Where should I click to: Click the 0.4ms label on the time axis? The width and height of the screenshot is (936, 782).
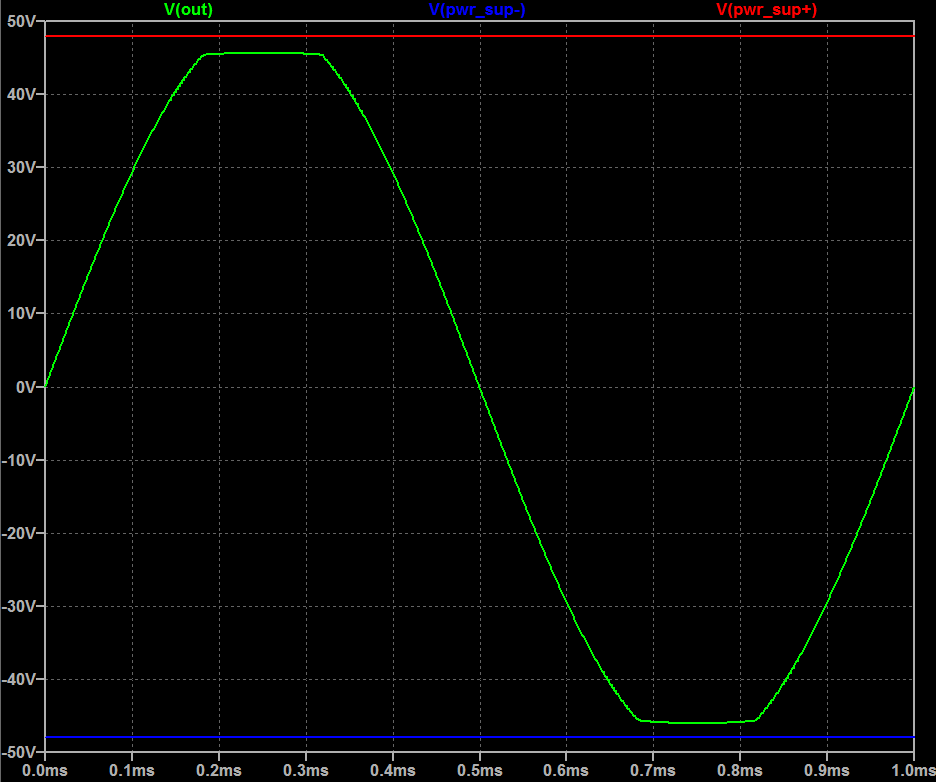(393, 771)
